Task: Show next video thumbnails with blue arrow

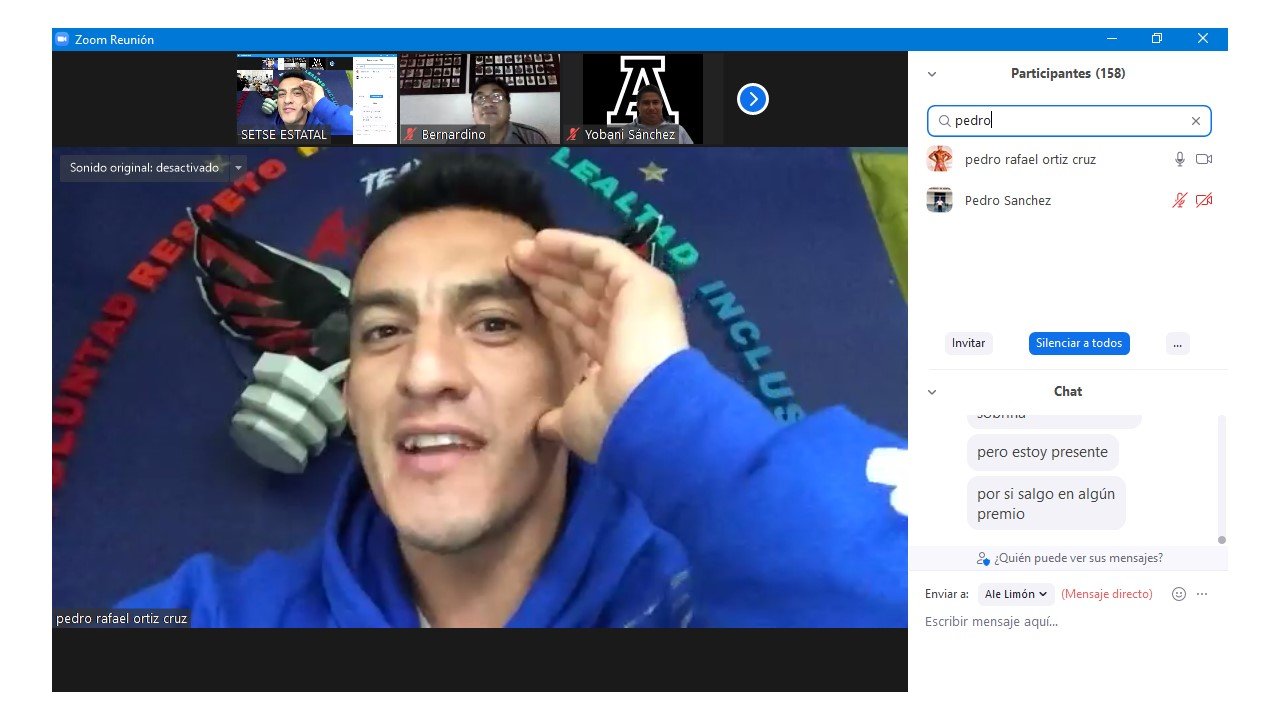Action: point(753,99)
